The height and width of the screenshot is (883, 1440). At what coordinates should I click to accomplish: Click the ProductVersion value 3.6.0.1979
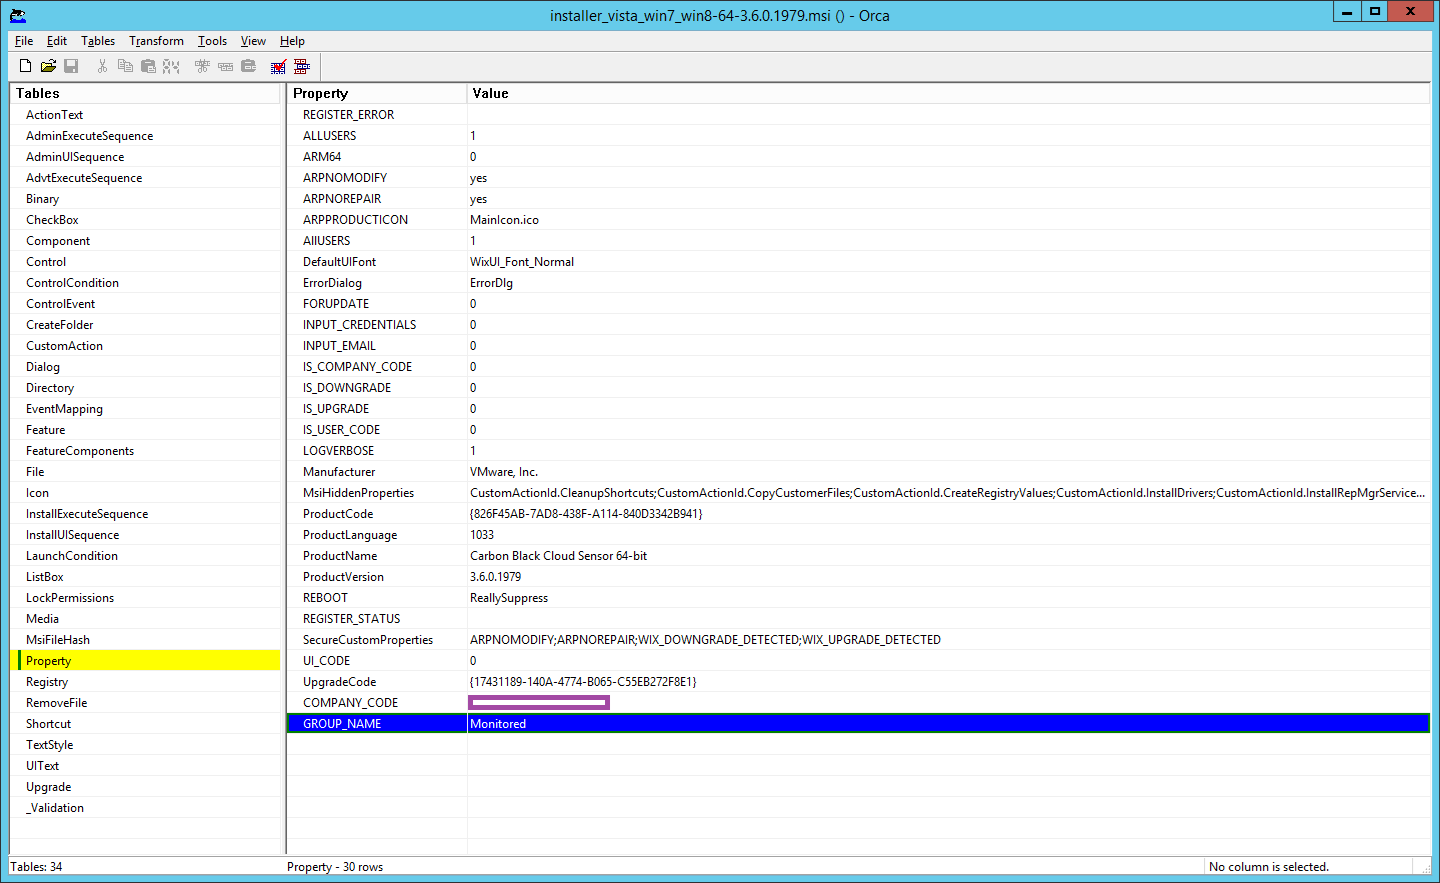(495, 577)
